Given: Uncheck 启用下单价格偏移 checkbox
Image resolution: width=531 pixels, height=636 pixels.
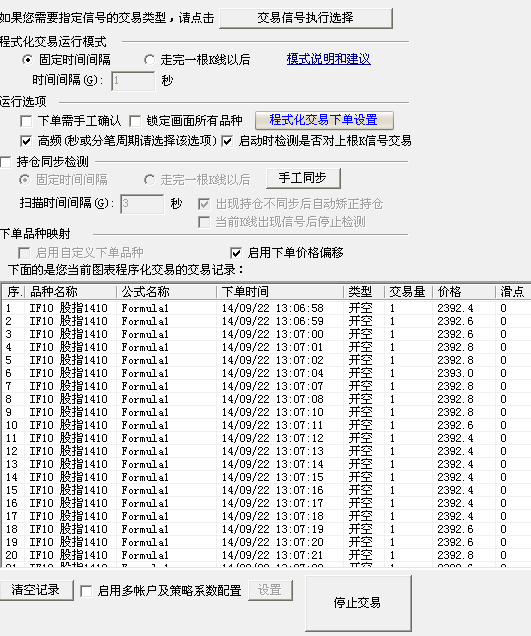Looking at the screenshot, I should [236, 254].
